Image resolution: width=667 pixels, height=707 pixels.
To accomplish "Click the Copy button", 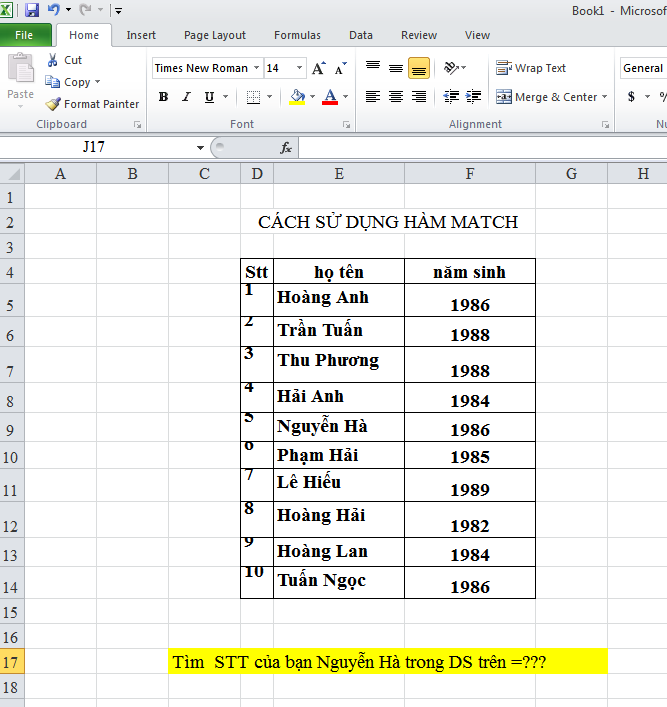I will (69, 82).
